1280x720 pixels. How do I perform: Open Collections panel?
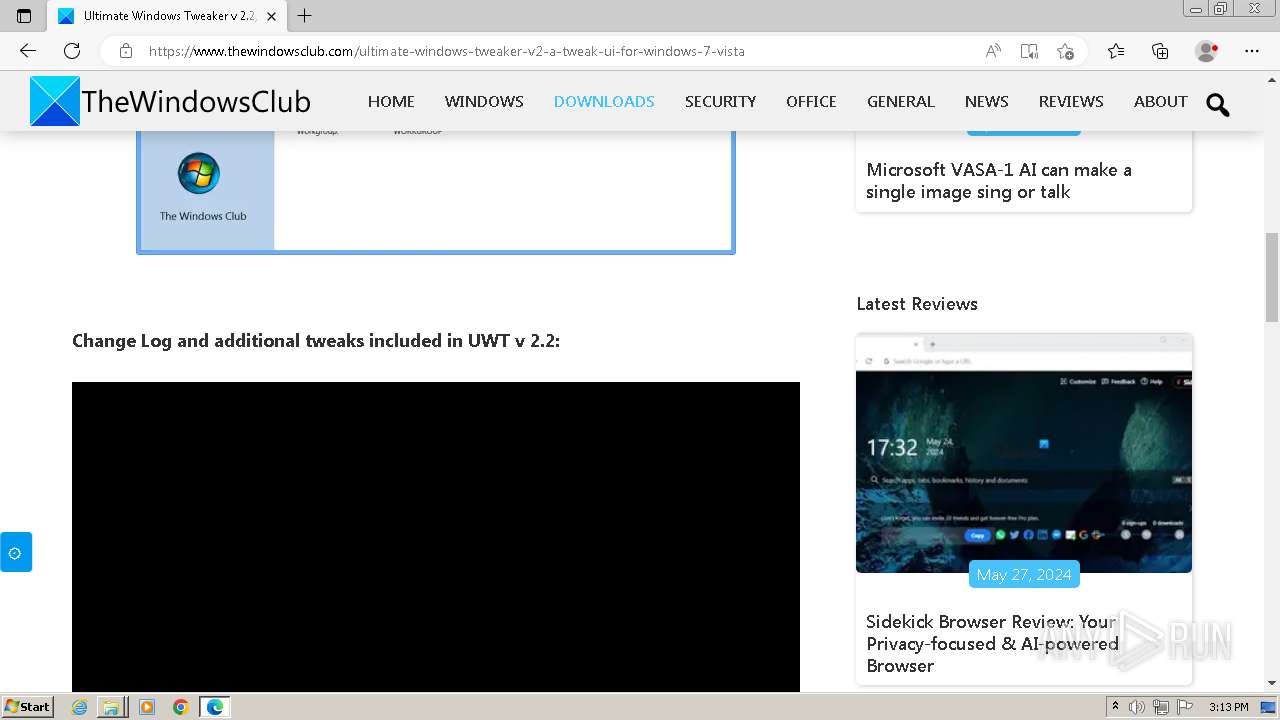(x=1160, y=51)
